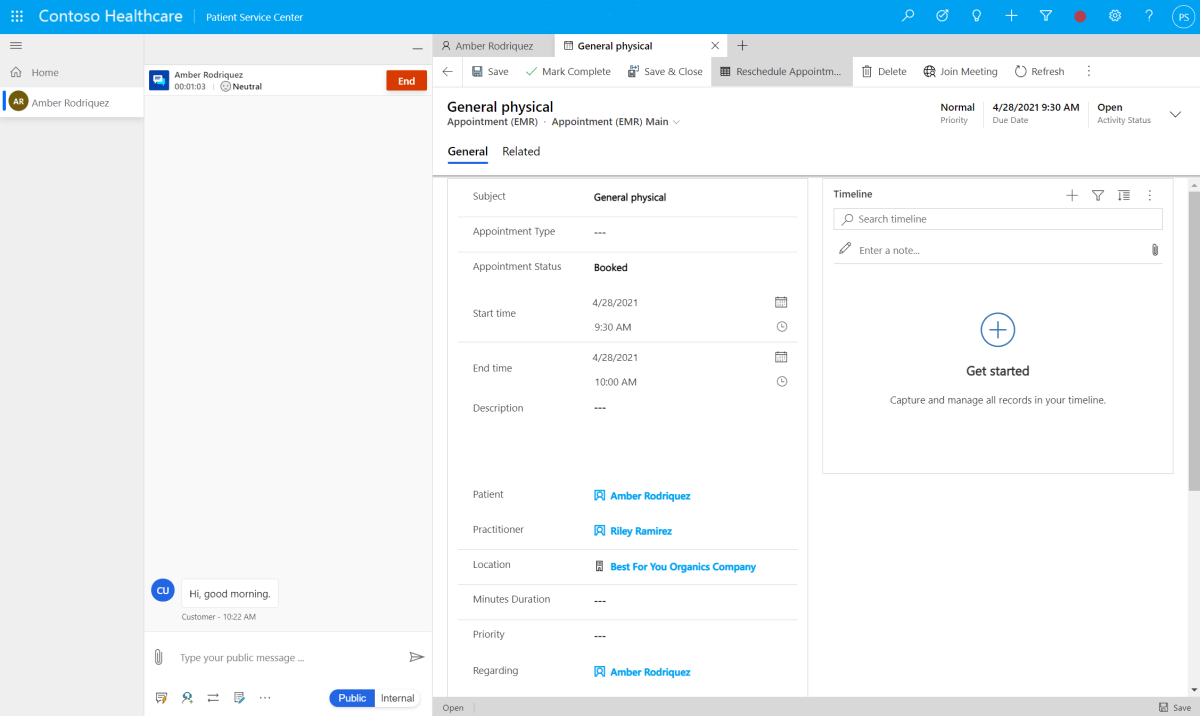
Task: Open End time clock picker
Action: (x=782, y=382)
